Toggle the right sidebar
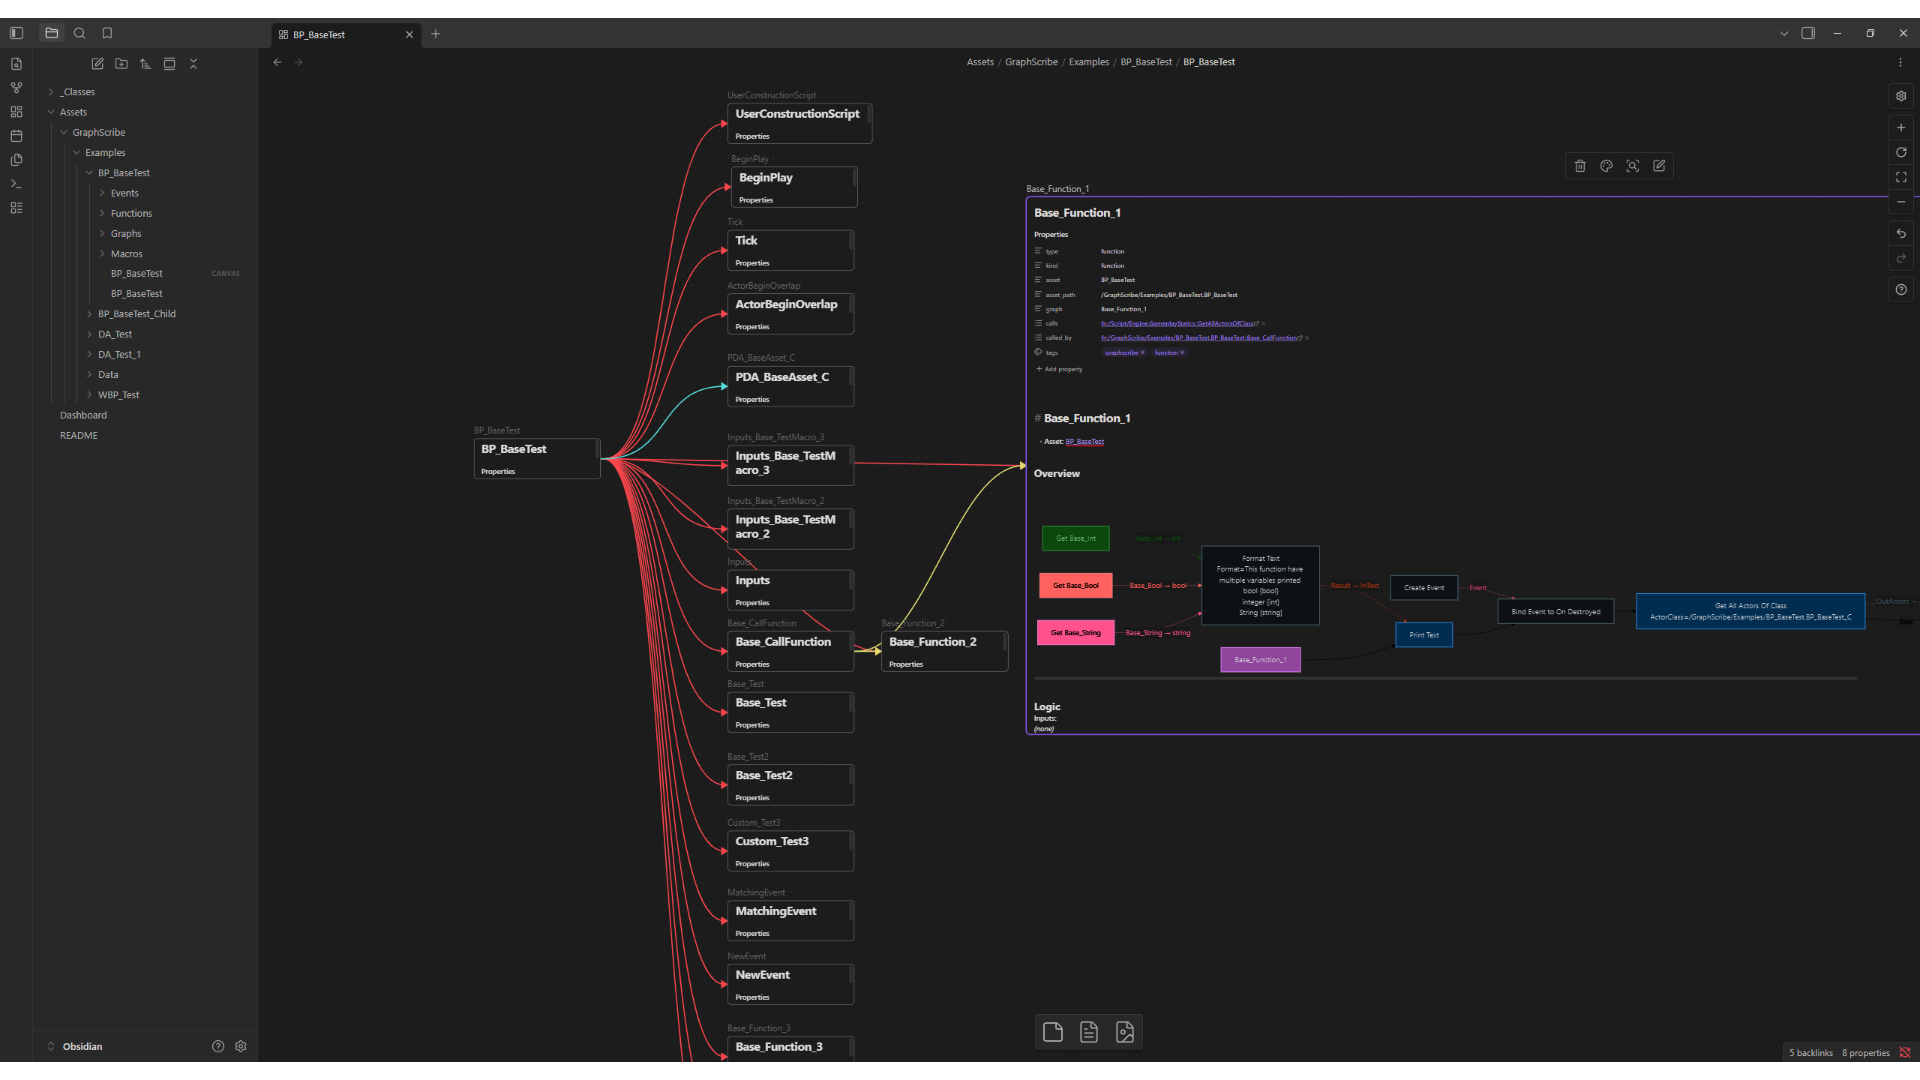 pyautogui.click(x=1808, y=33)
